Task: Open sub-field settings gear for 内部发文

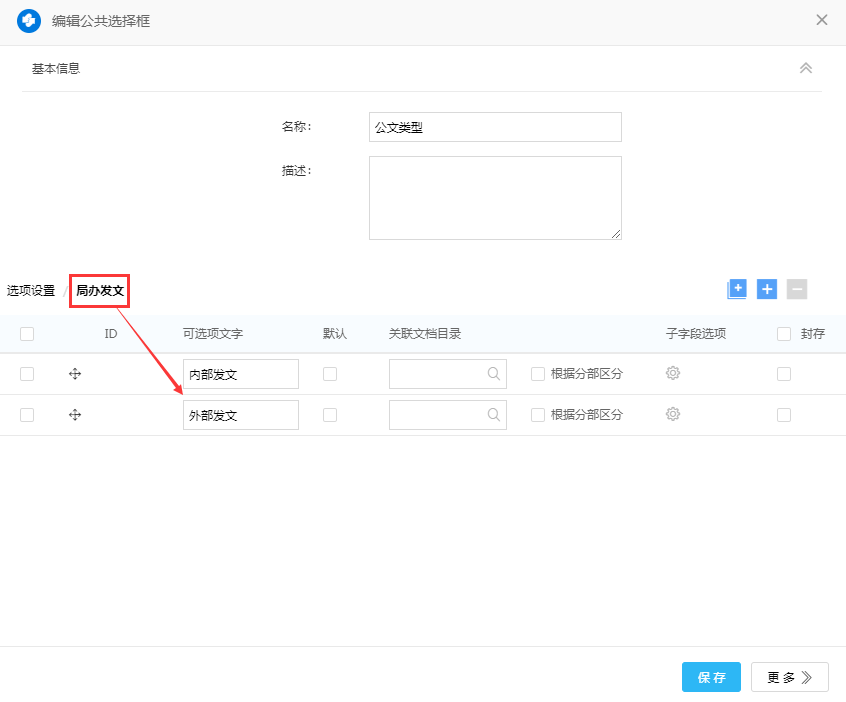Action: [x=673, y=373]
